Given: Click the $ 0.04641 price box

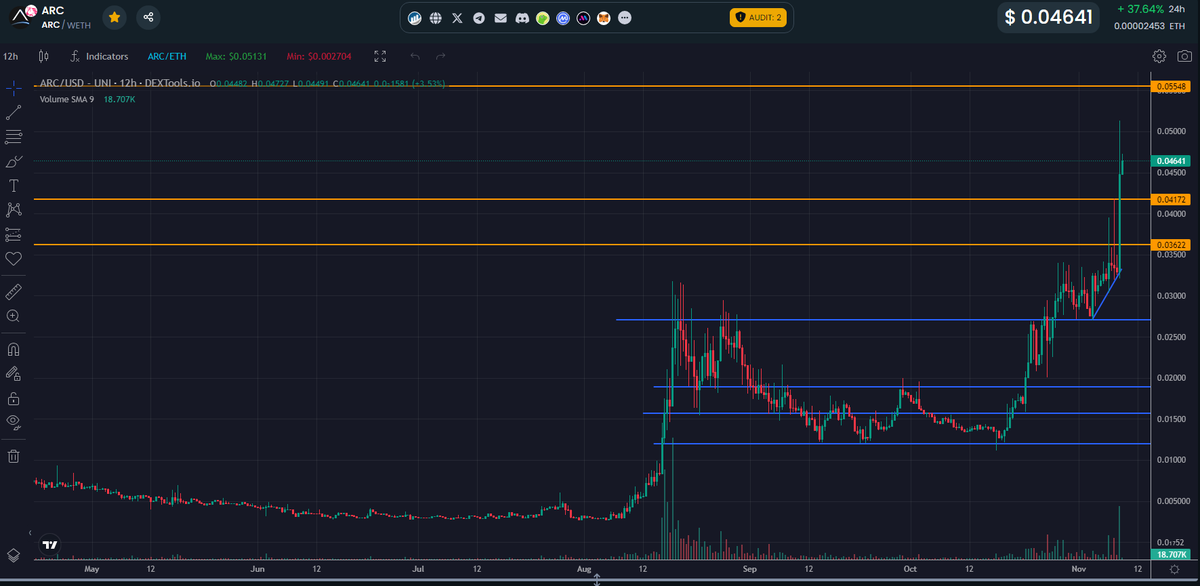Looking at the screenshot, I should 1050,17.
